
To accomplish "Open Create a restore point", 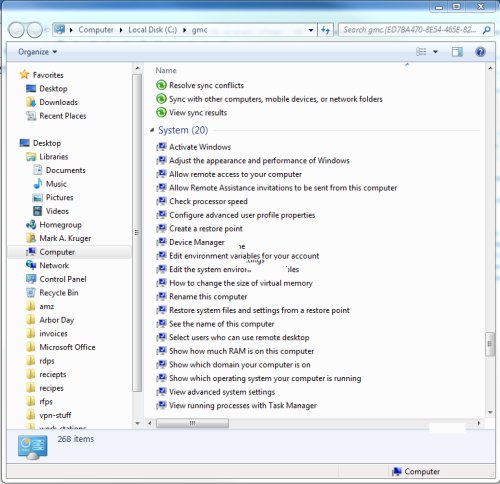I will [206, 229].
